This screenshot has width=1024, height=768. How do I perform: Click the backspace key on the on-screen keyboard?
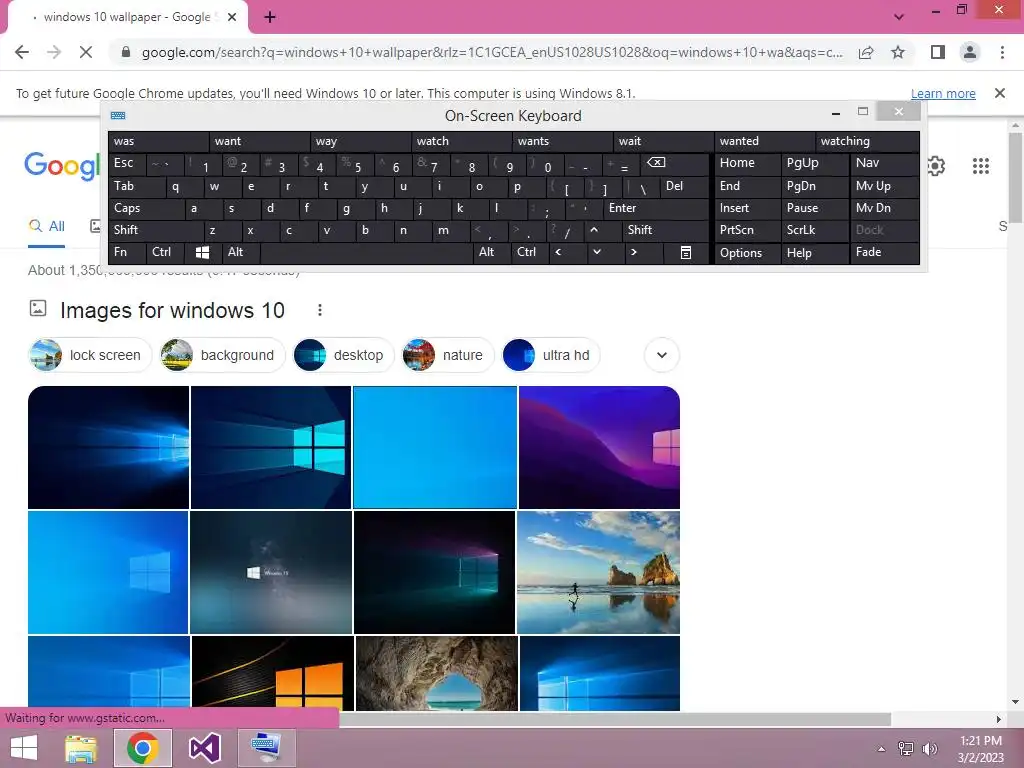click(x=675, y=164)
